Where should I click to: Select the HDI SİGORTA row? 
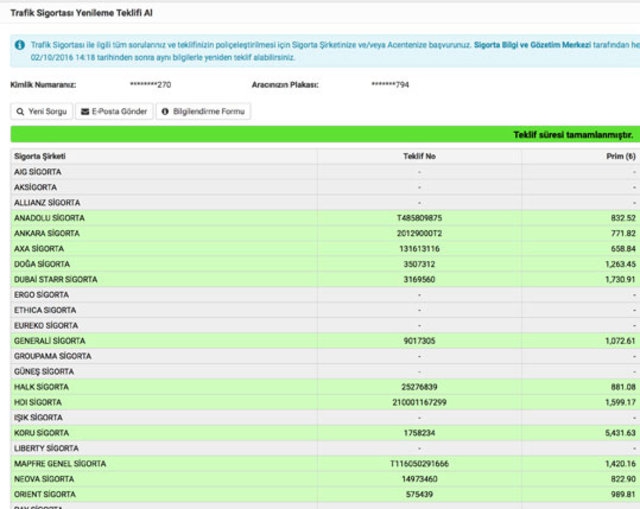pos(325,402)
